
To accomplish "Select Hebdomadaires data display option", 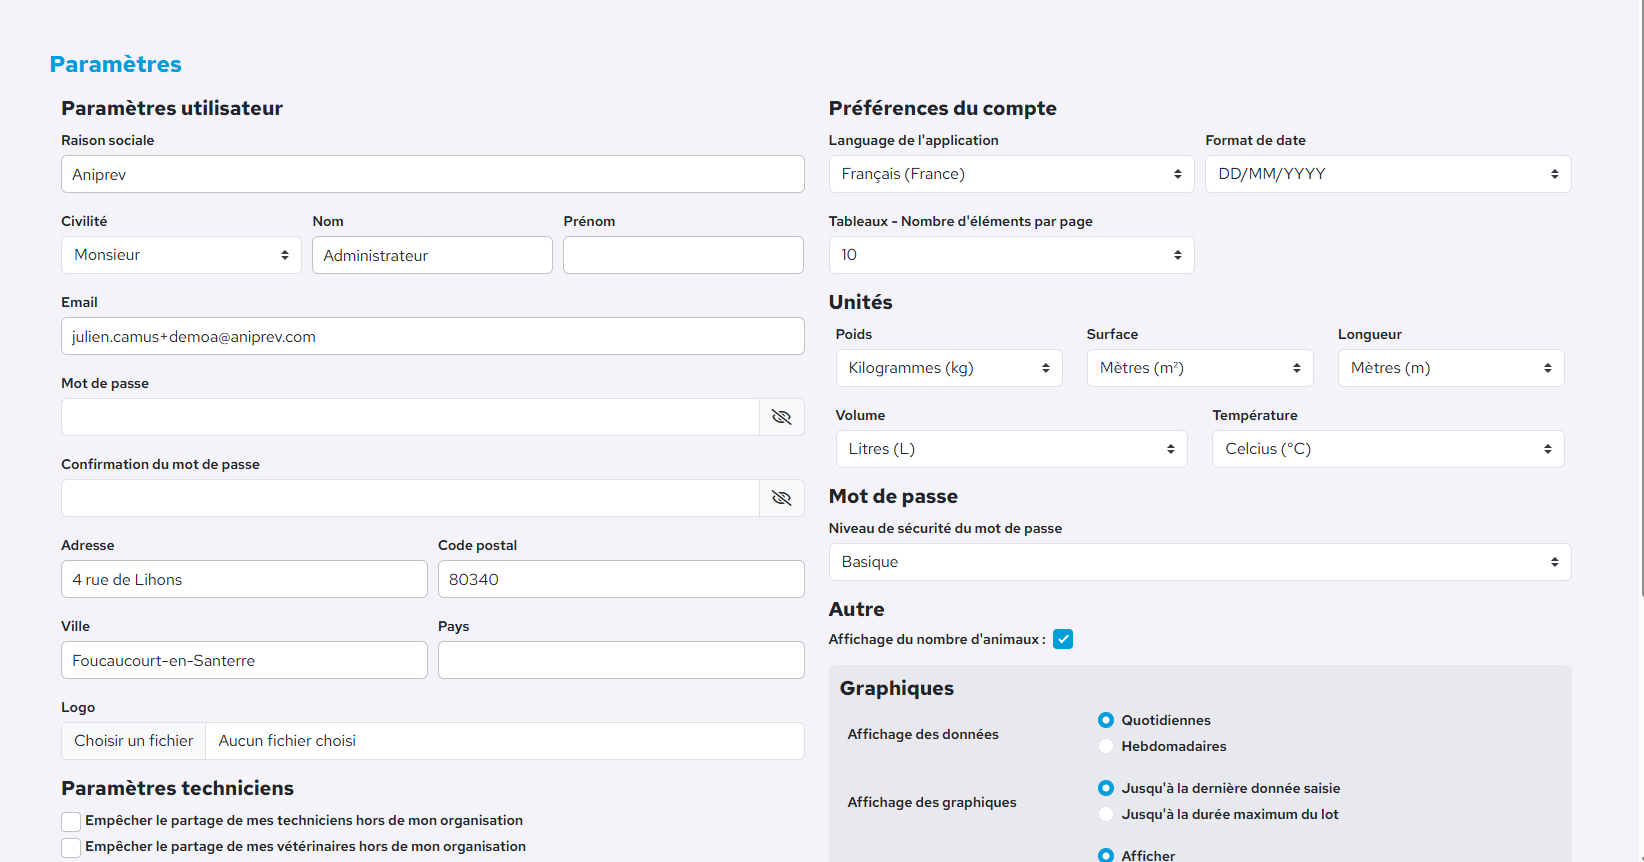I will (1106, 746).
